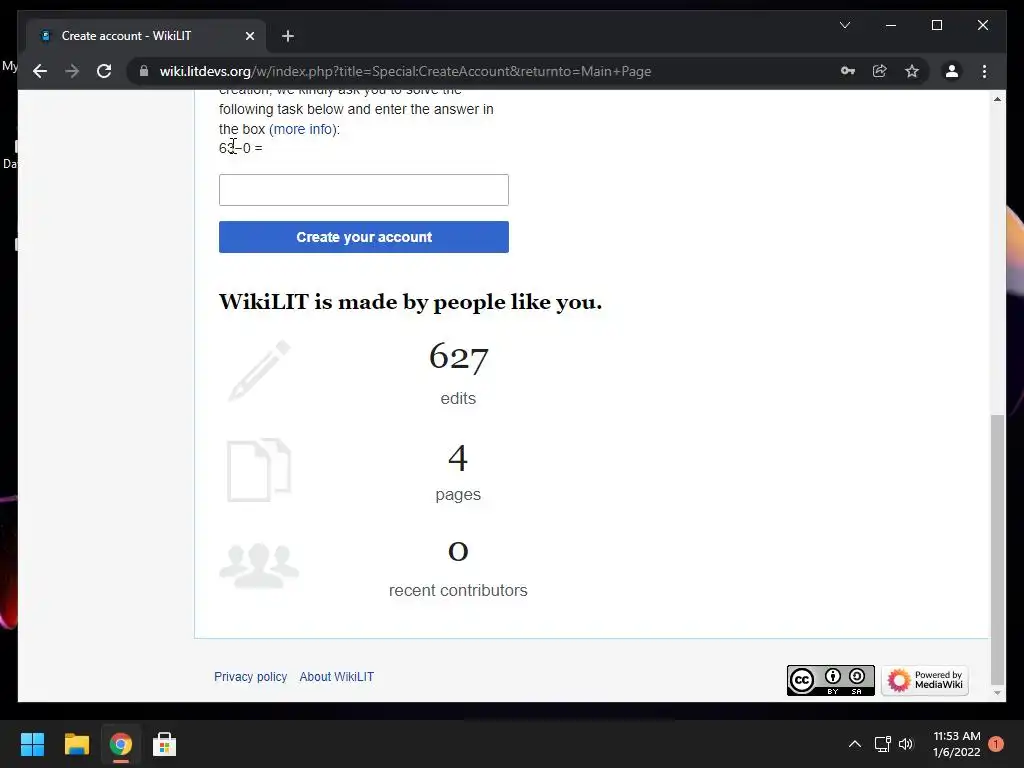Open volume control tray icon
The image size is (1024, 768).
[x=906, y=744]
